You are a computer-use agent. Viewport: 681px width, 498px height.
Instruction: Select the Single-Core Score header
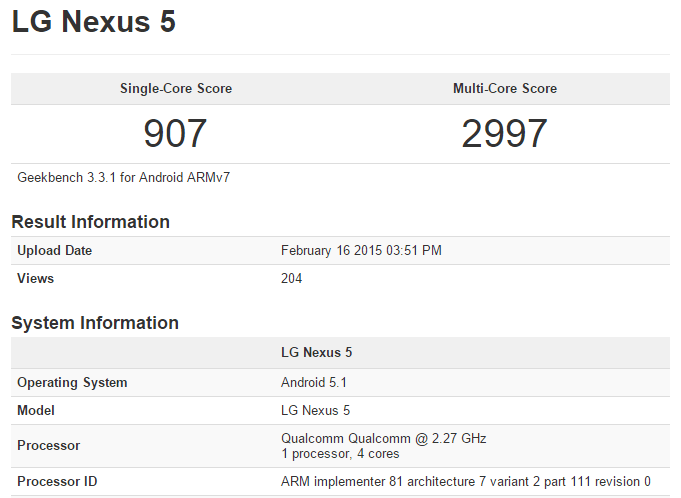(x=175, y=89)
